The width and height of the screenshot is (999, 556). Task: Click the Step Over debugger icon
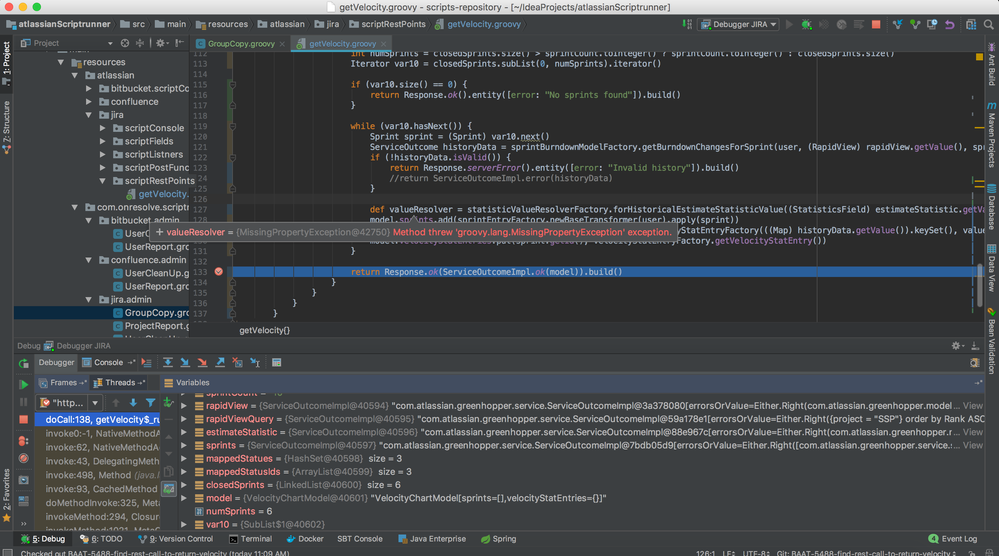coord(168,362)
